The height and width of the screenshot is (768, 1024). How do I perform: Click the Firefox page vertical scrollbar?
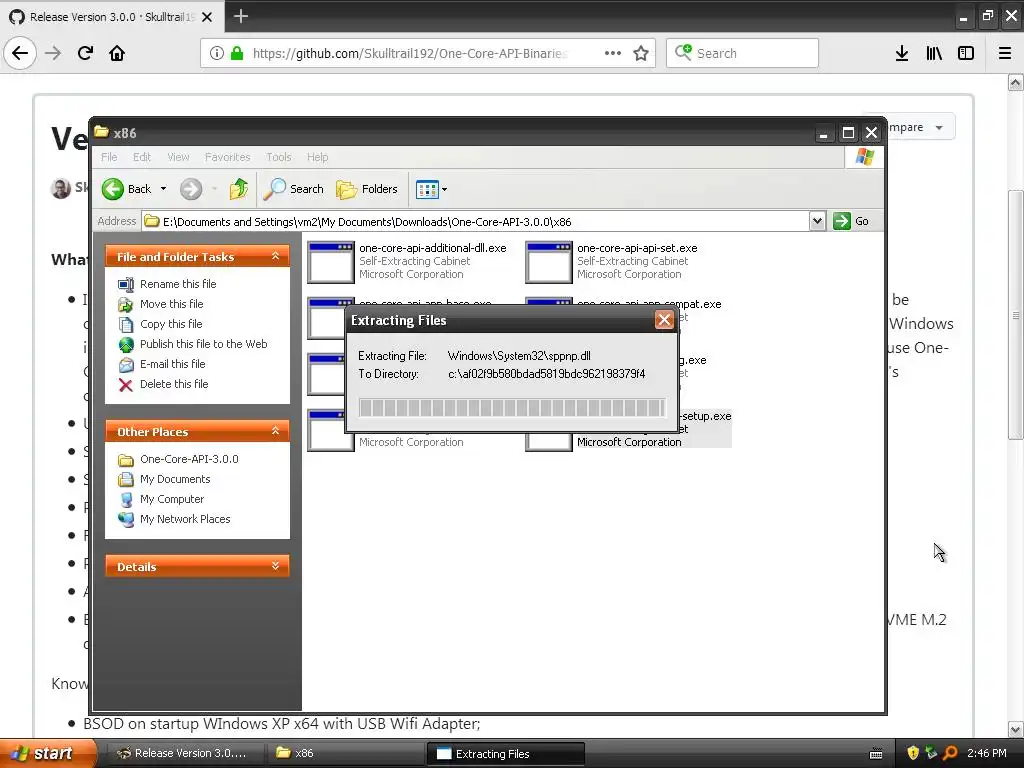[1015, 315]
